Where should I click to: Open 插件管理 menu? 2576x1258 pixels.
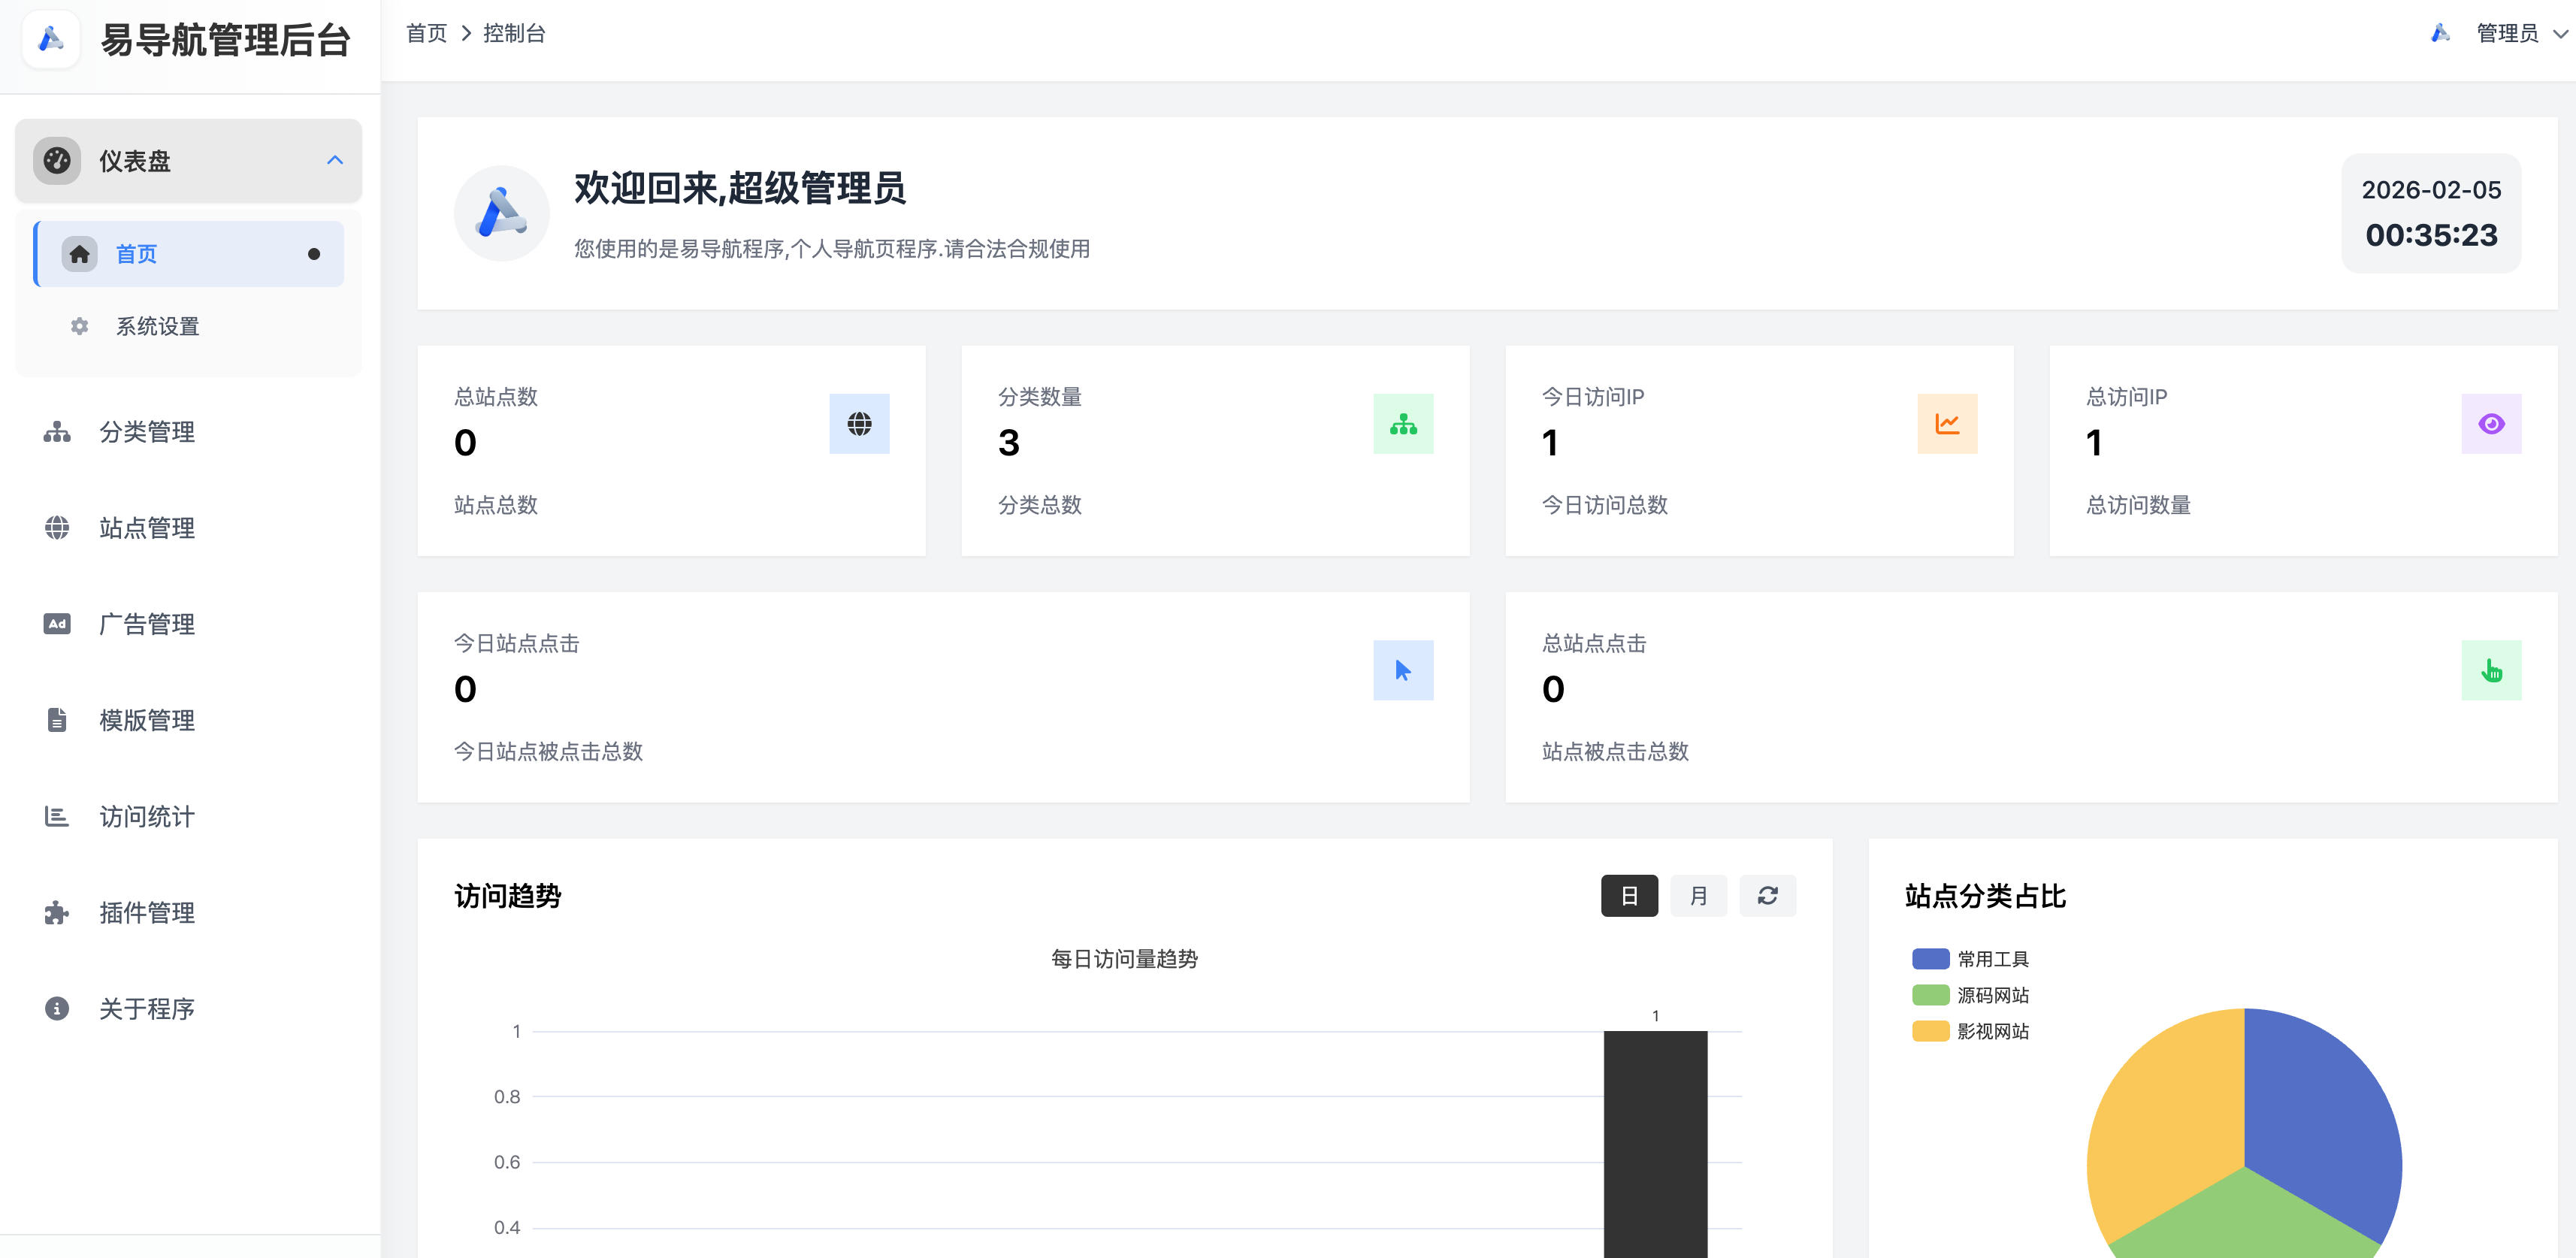click(x=189, y=912)
